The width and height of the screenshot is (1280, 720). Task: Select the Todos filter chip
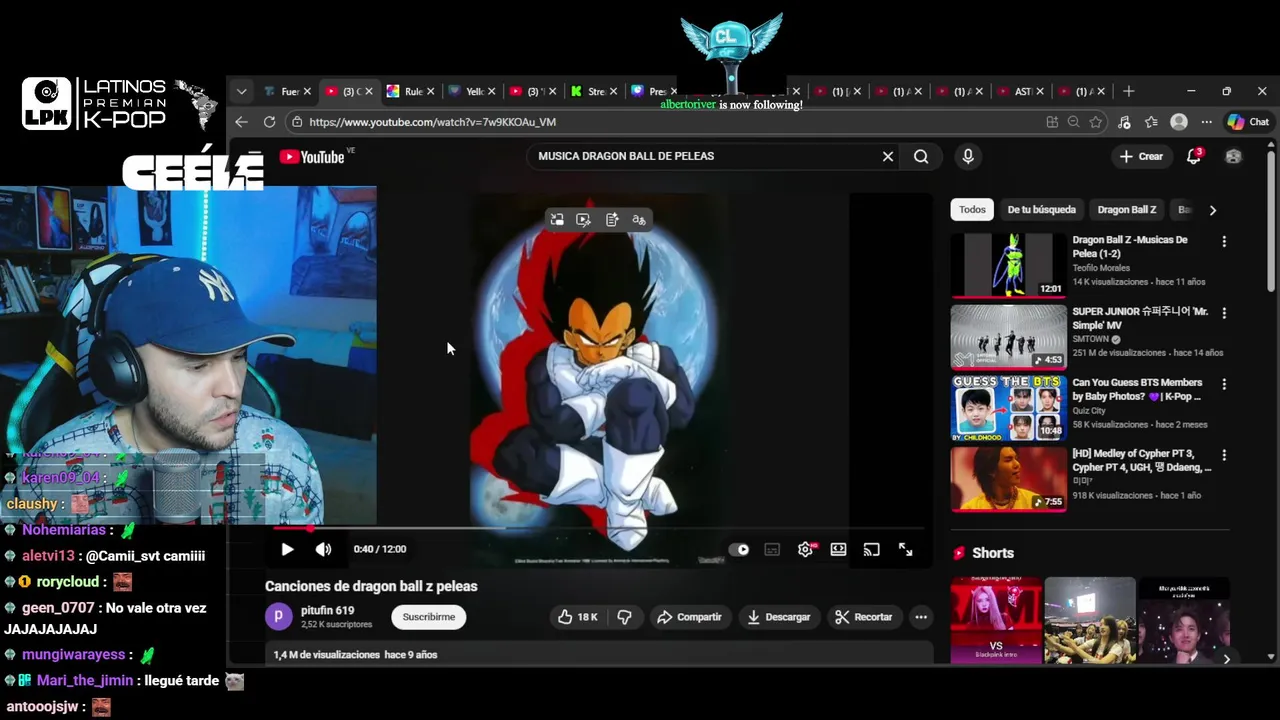coord(972,210)
